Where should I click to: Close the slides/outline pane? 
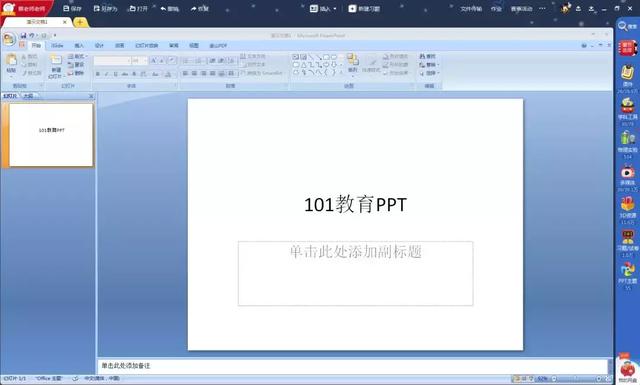pos(91,96)
